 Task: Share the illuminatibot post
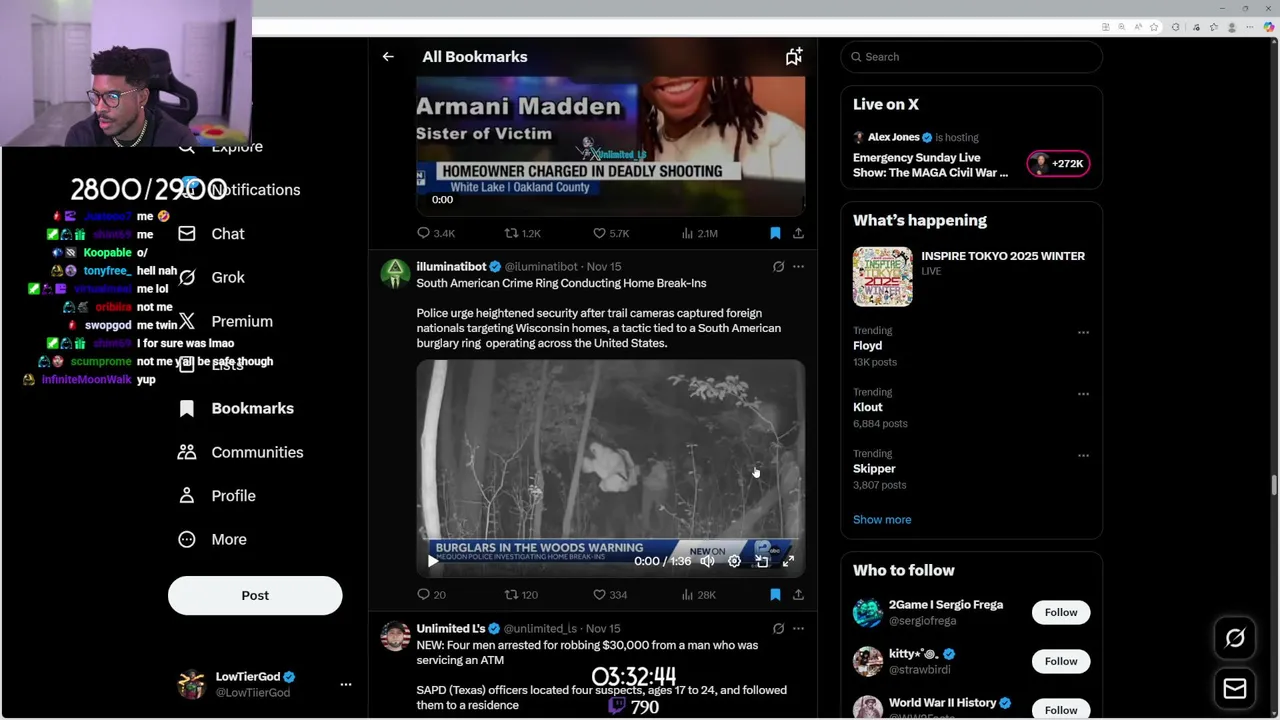(x=798, y=595)
